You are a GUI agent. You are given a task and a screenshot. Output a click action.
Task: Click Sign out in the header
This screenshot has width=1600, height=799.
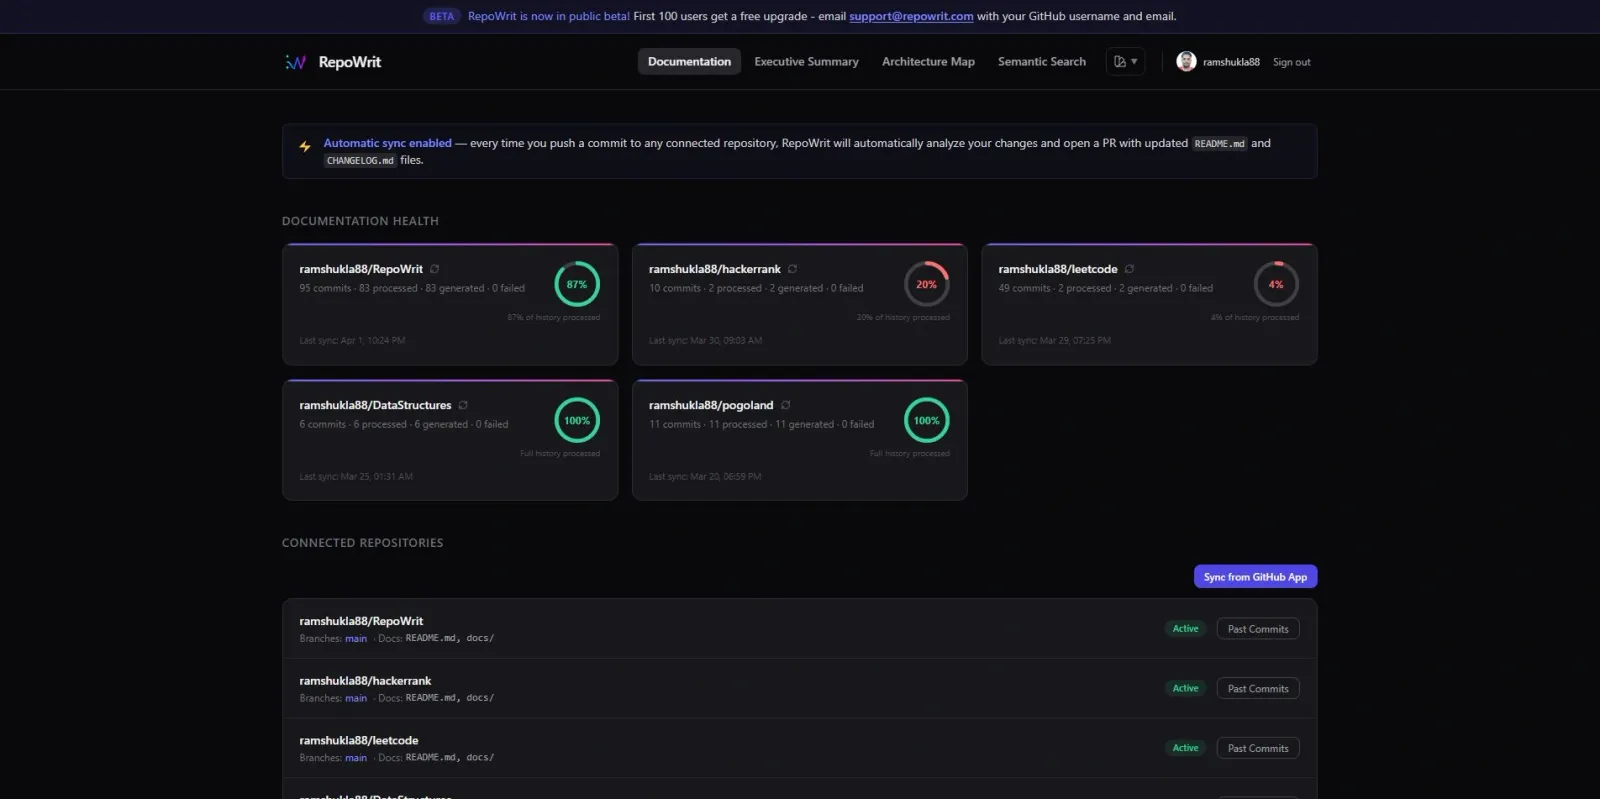click(1291, 62)
